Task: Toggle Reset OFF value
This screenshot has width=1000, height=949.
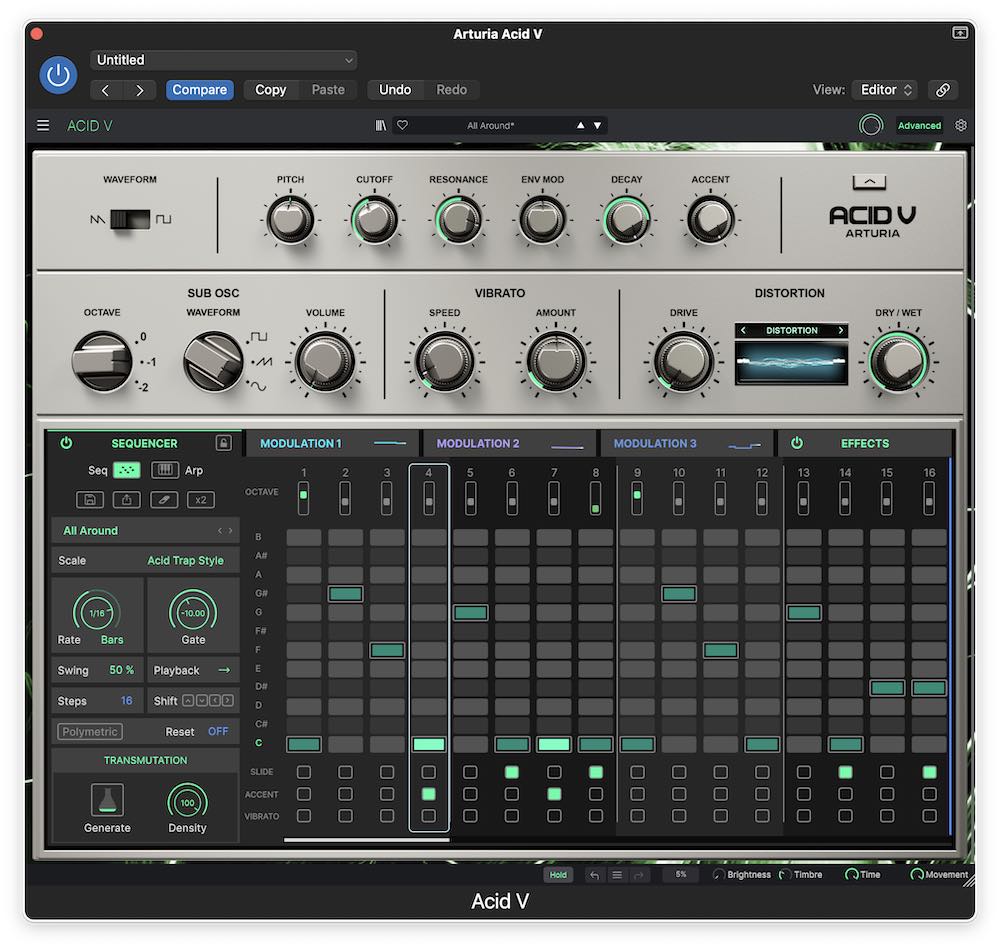Action: (x=218, y=732)
